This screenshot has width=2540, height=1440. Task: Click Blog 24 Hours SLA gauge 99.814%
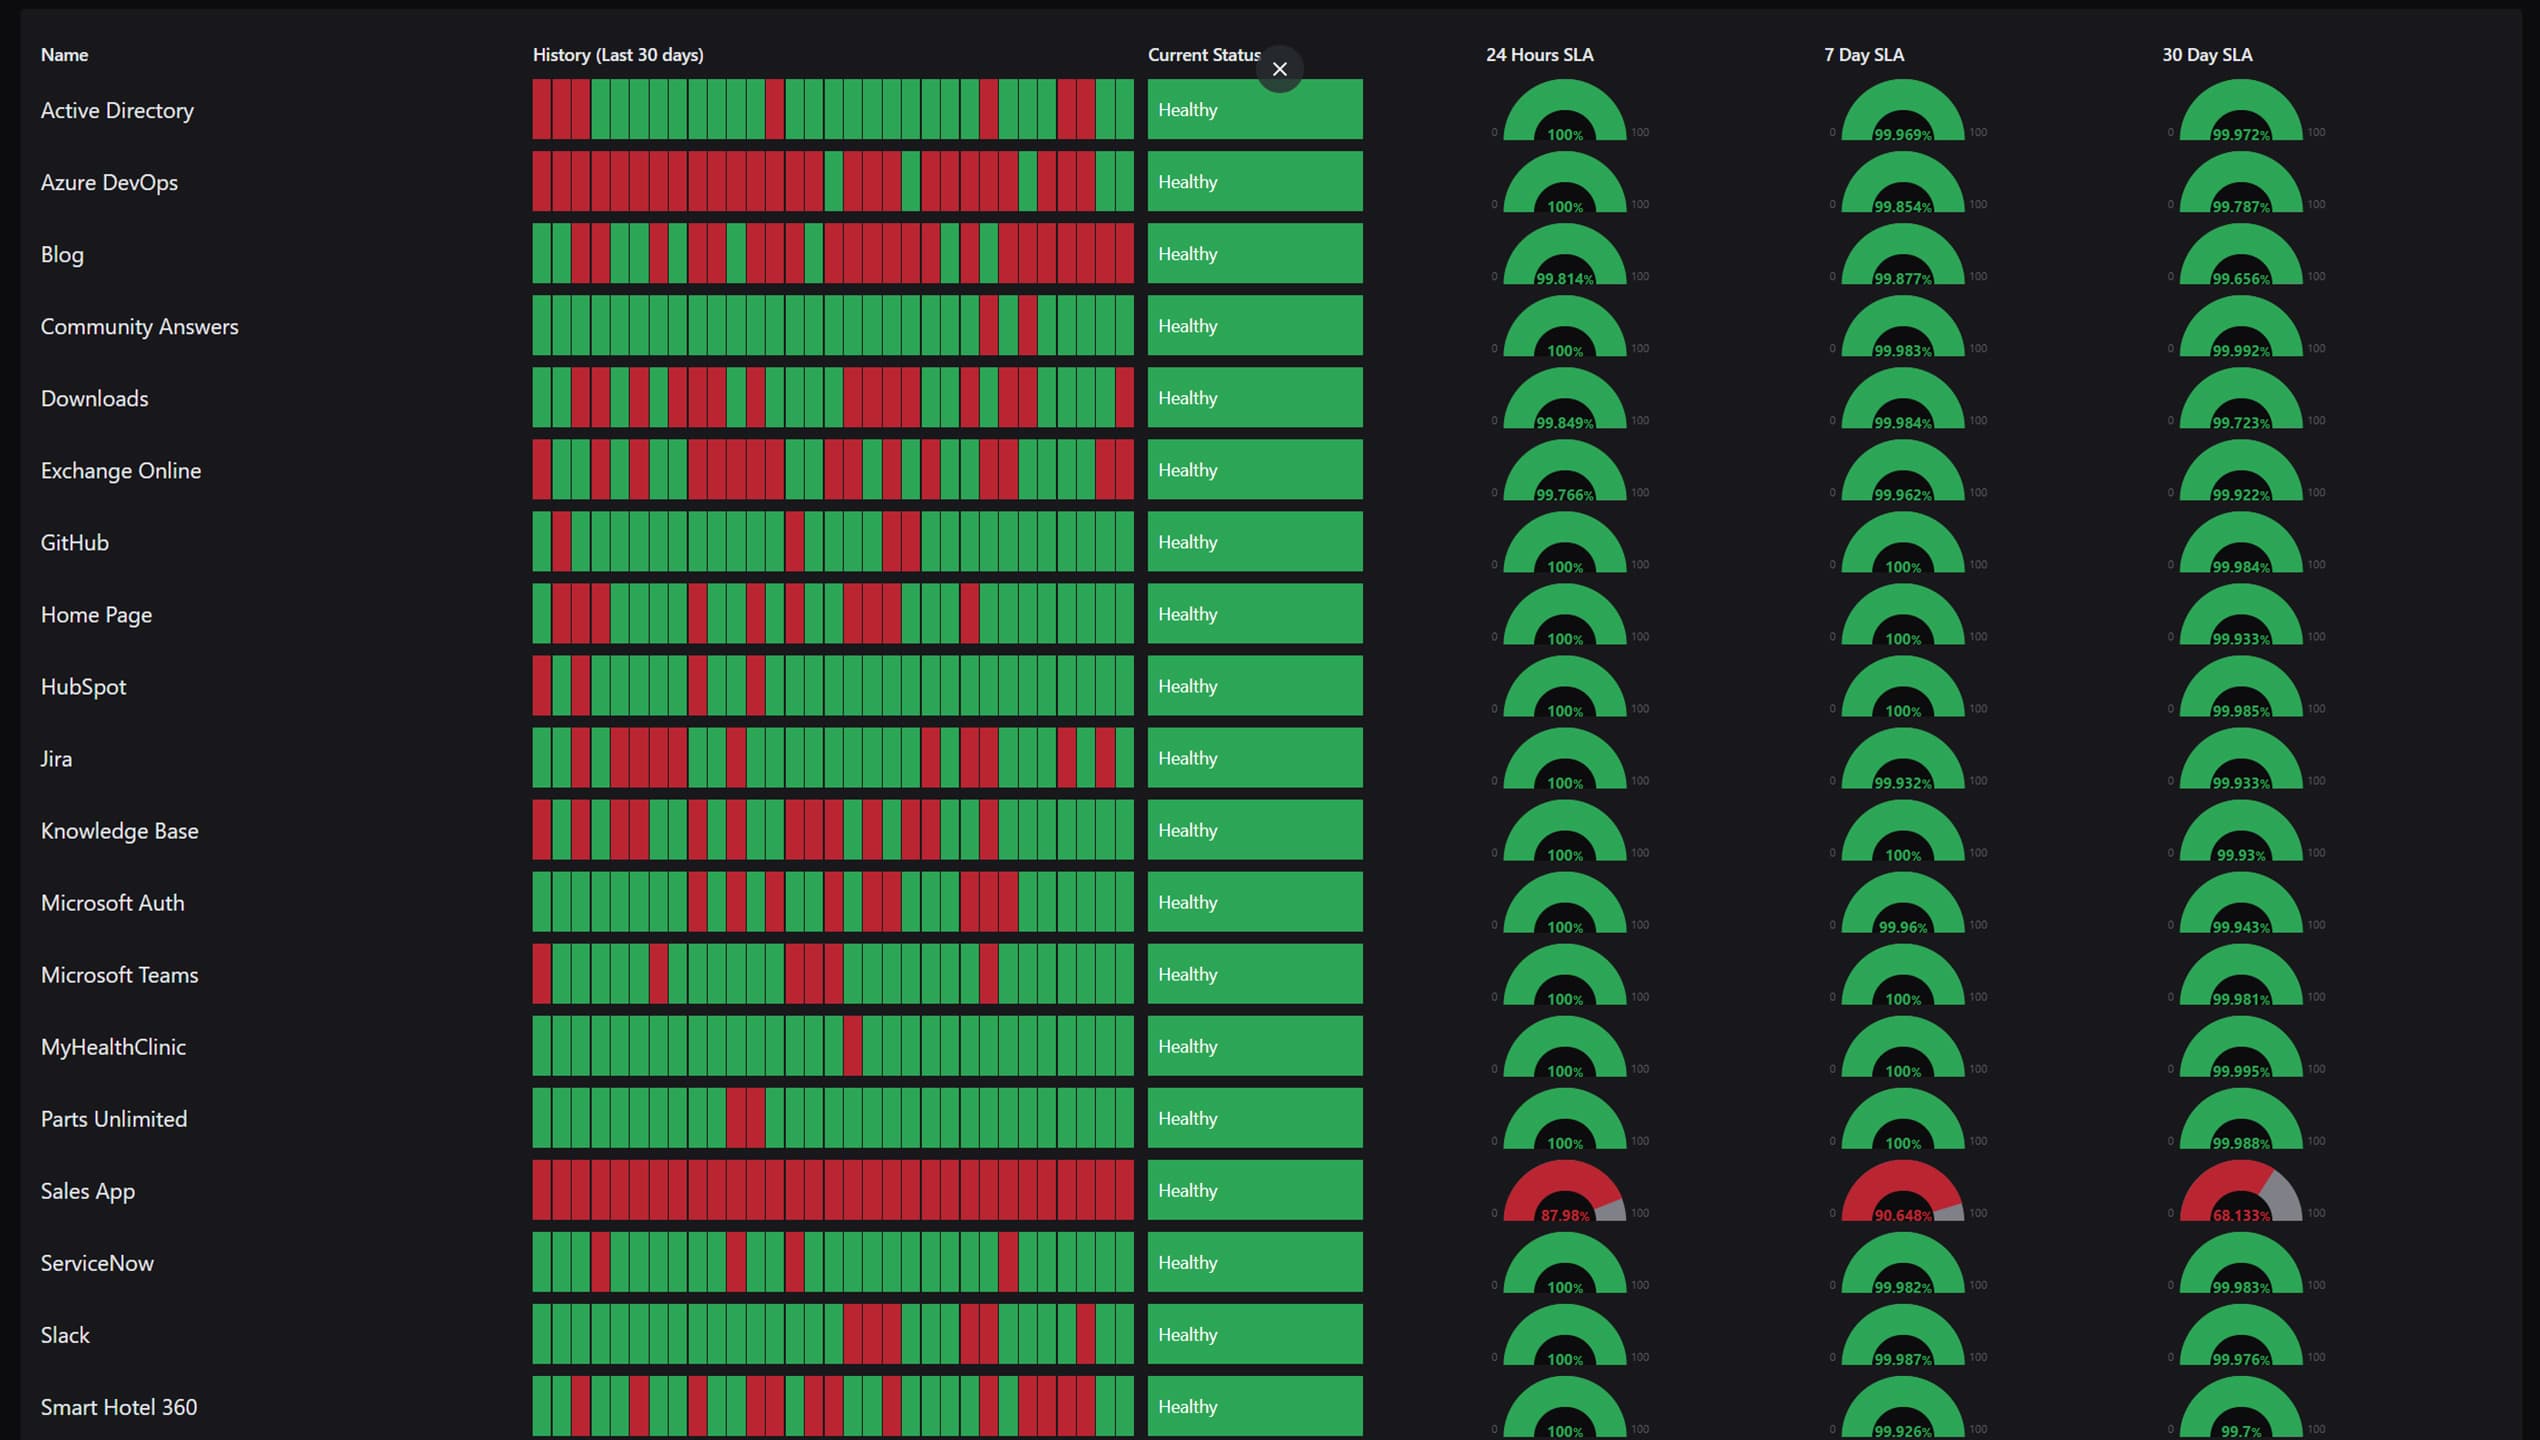(1565, 256)
